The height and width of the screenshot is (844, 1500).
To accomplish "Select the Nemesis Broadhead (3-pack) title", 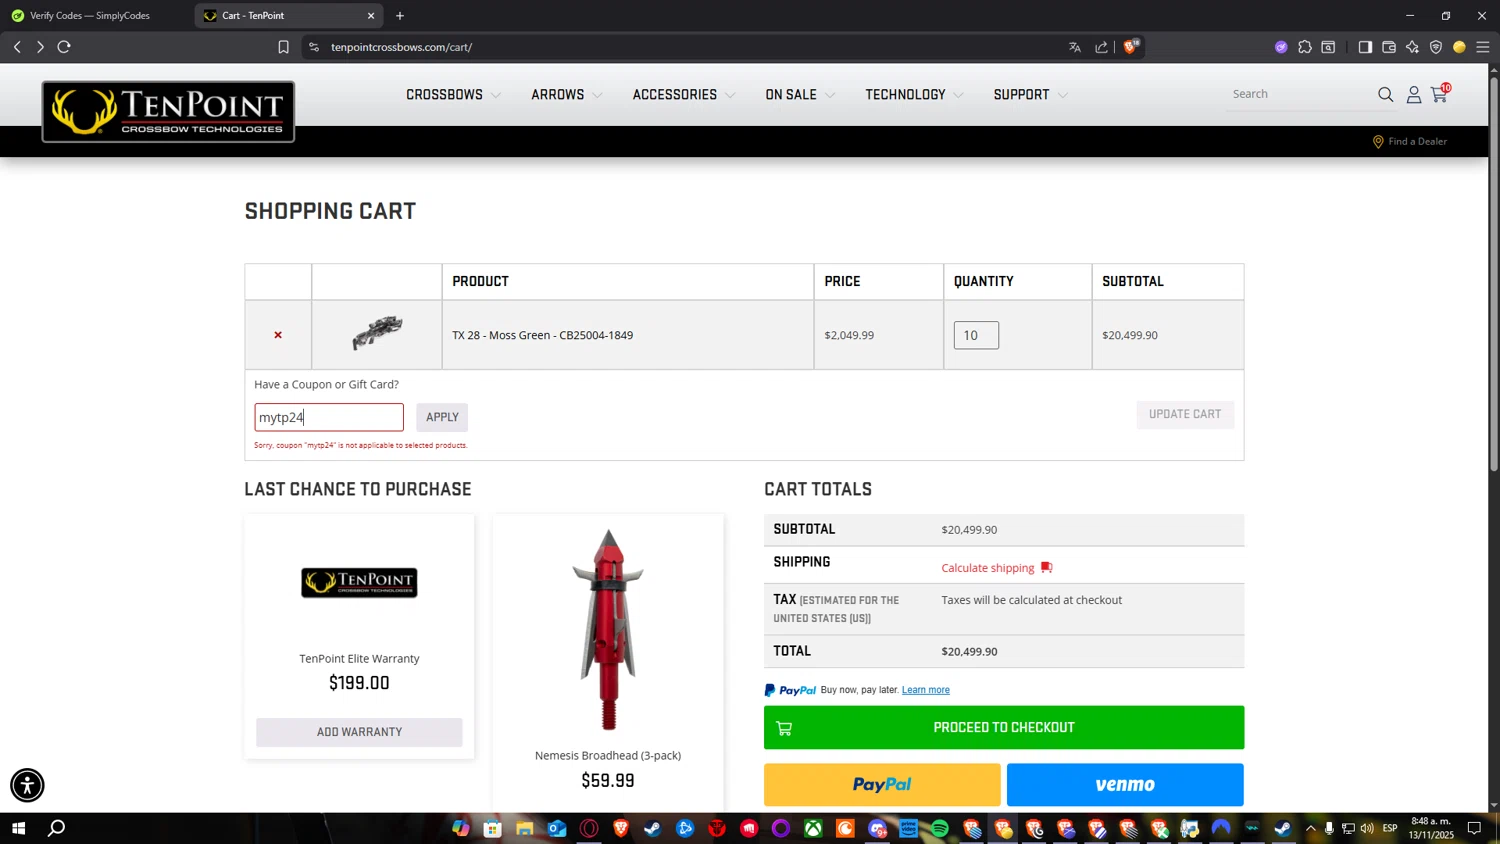I will pos(608,756).
